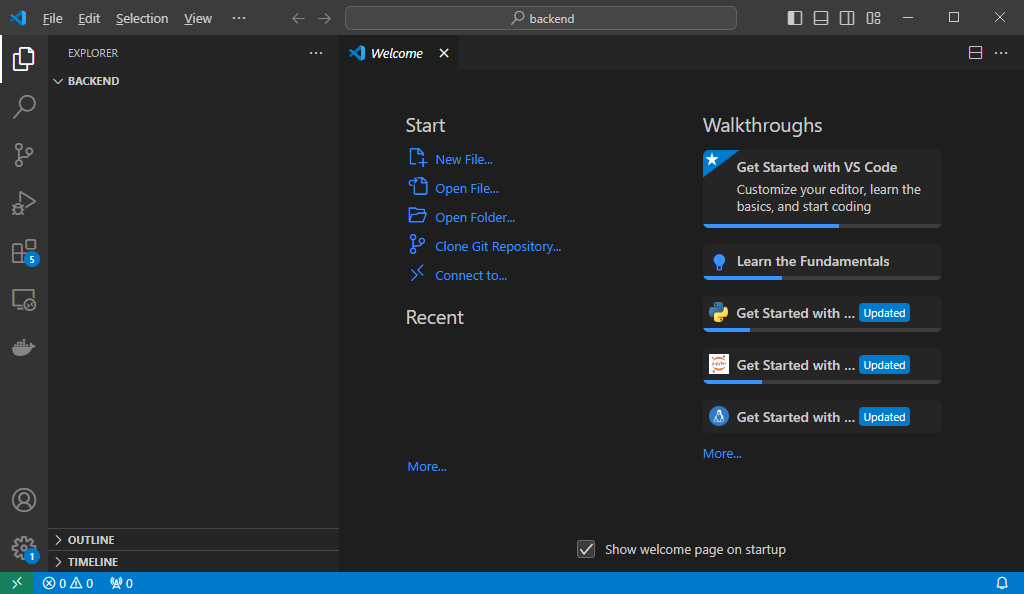Click More... under Recent

427,466
